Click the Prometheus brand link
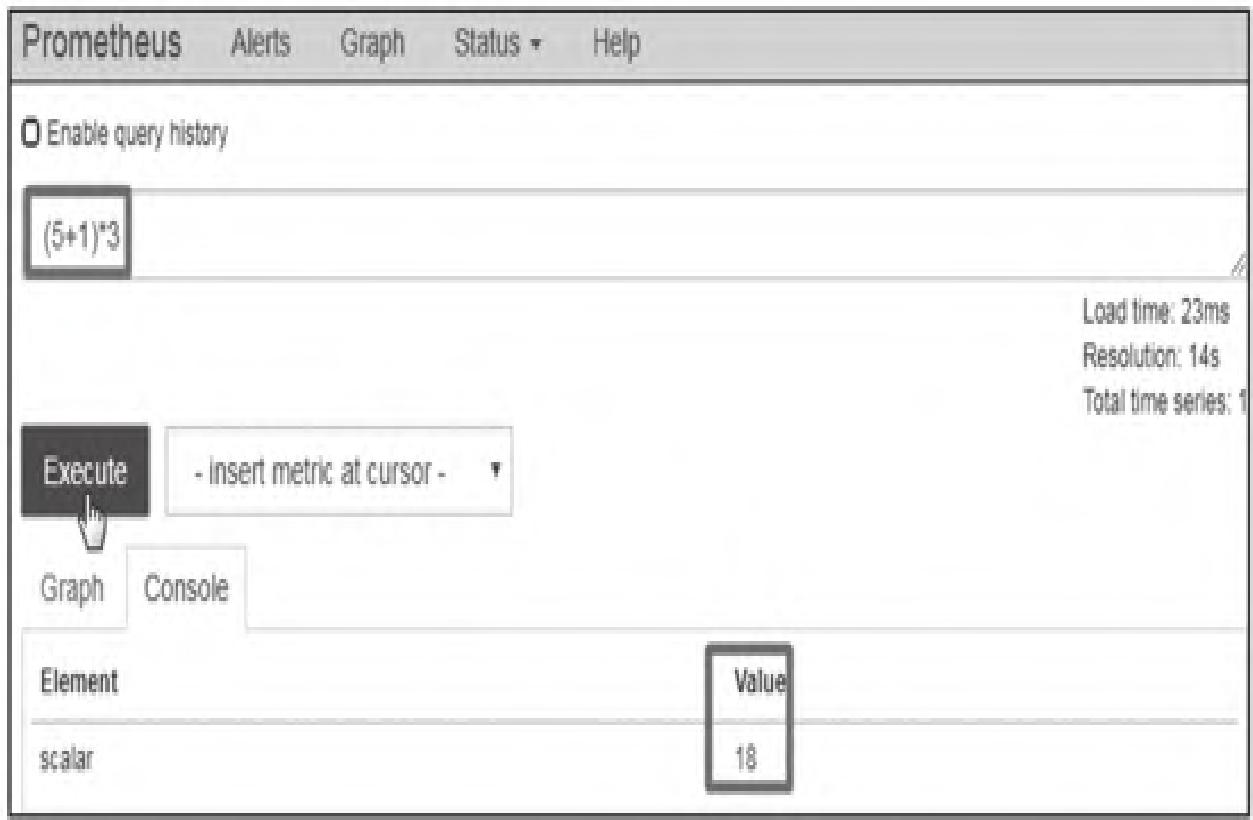Viewport: 1253px width, 820px height. [102, 42]
